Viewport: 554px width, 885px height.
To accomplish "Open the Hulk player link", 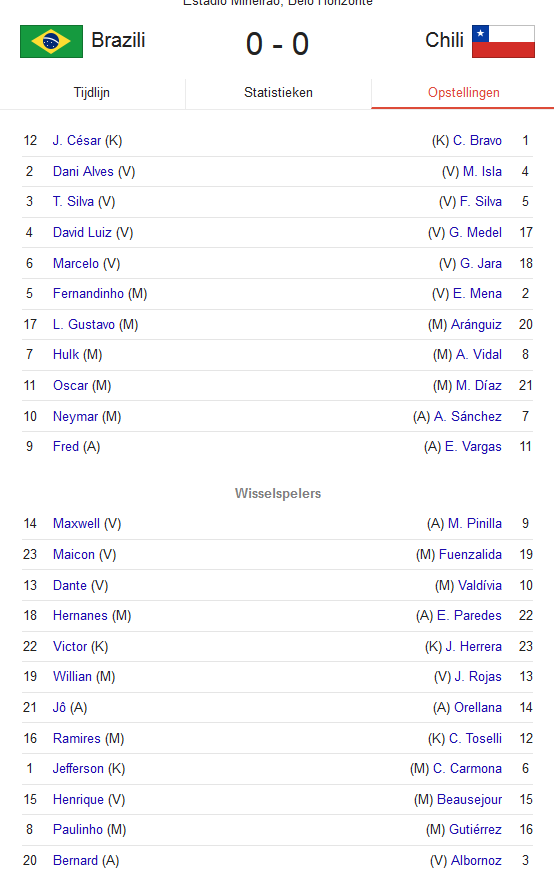I will (65, 354).
